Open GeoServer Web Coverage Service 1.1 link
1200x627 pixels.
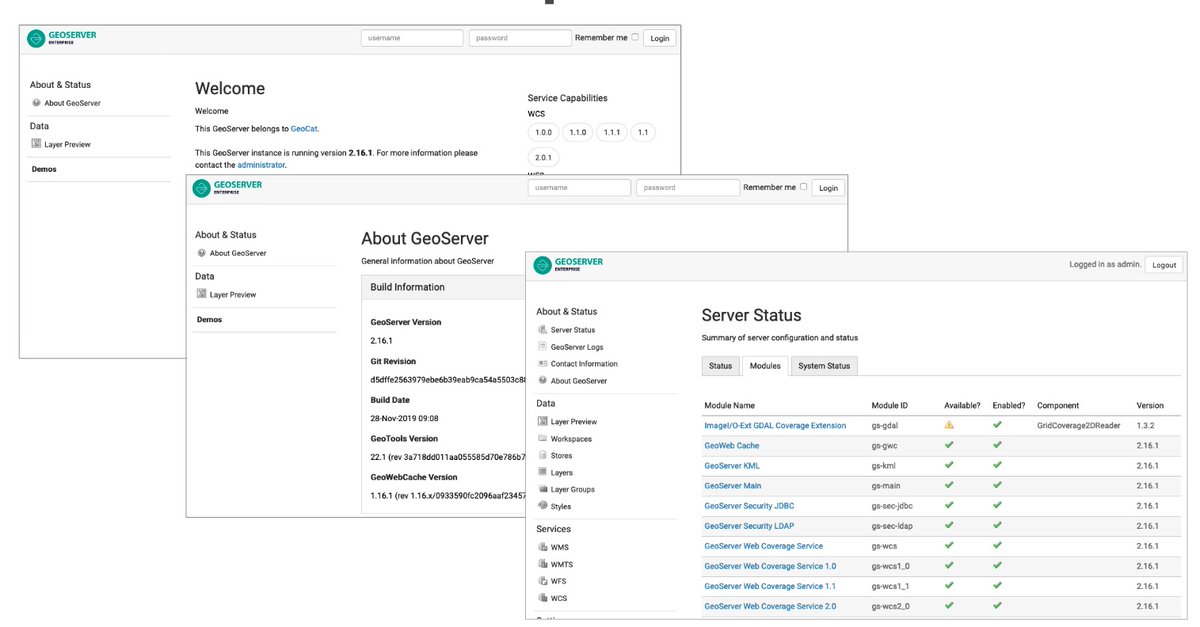coord(770,586)
